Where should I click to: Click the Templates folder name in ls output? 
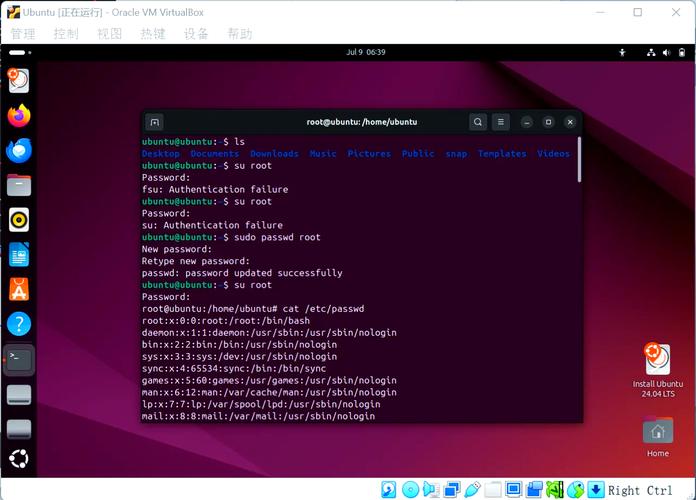coord(502,154)
